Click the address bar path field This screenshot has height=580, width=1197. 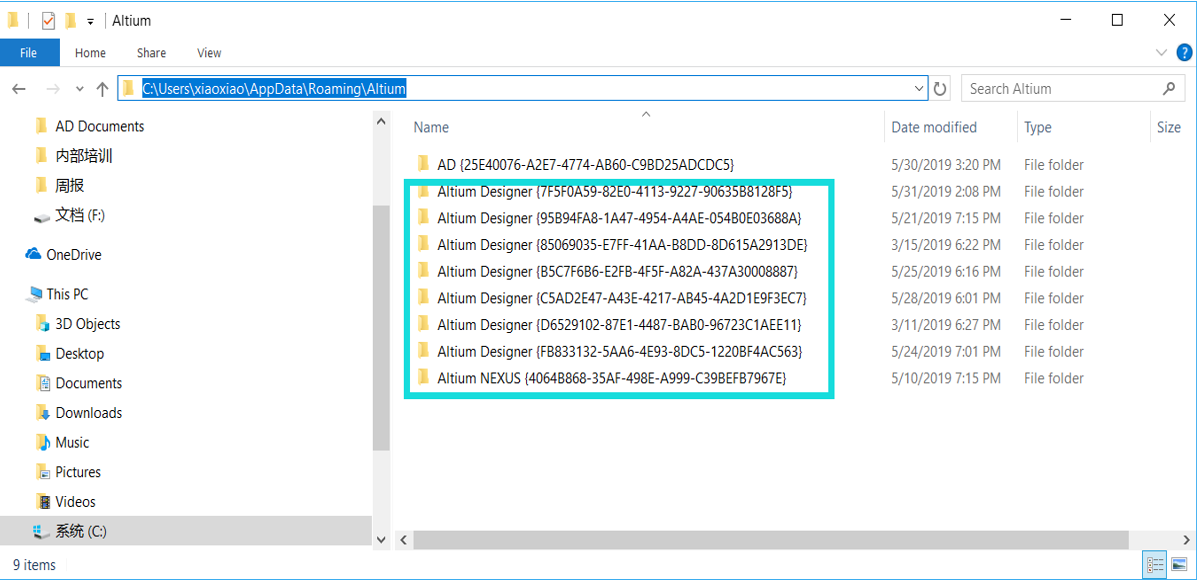coord(522,89)
